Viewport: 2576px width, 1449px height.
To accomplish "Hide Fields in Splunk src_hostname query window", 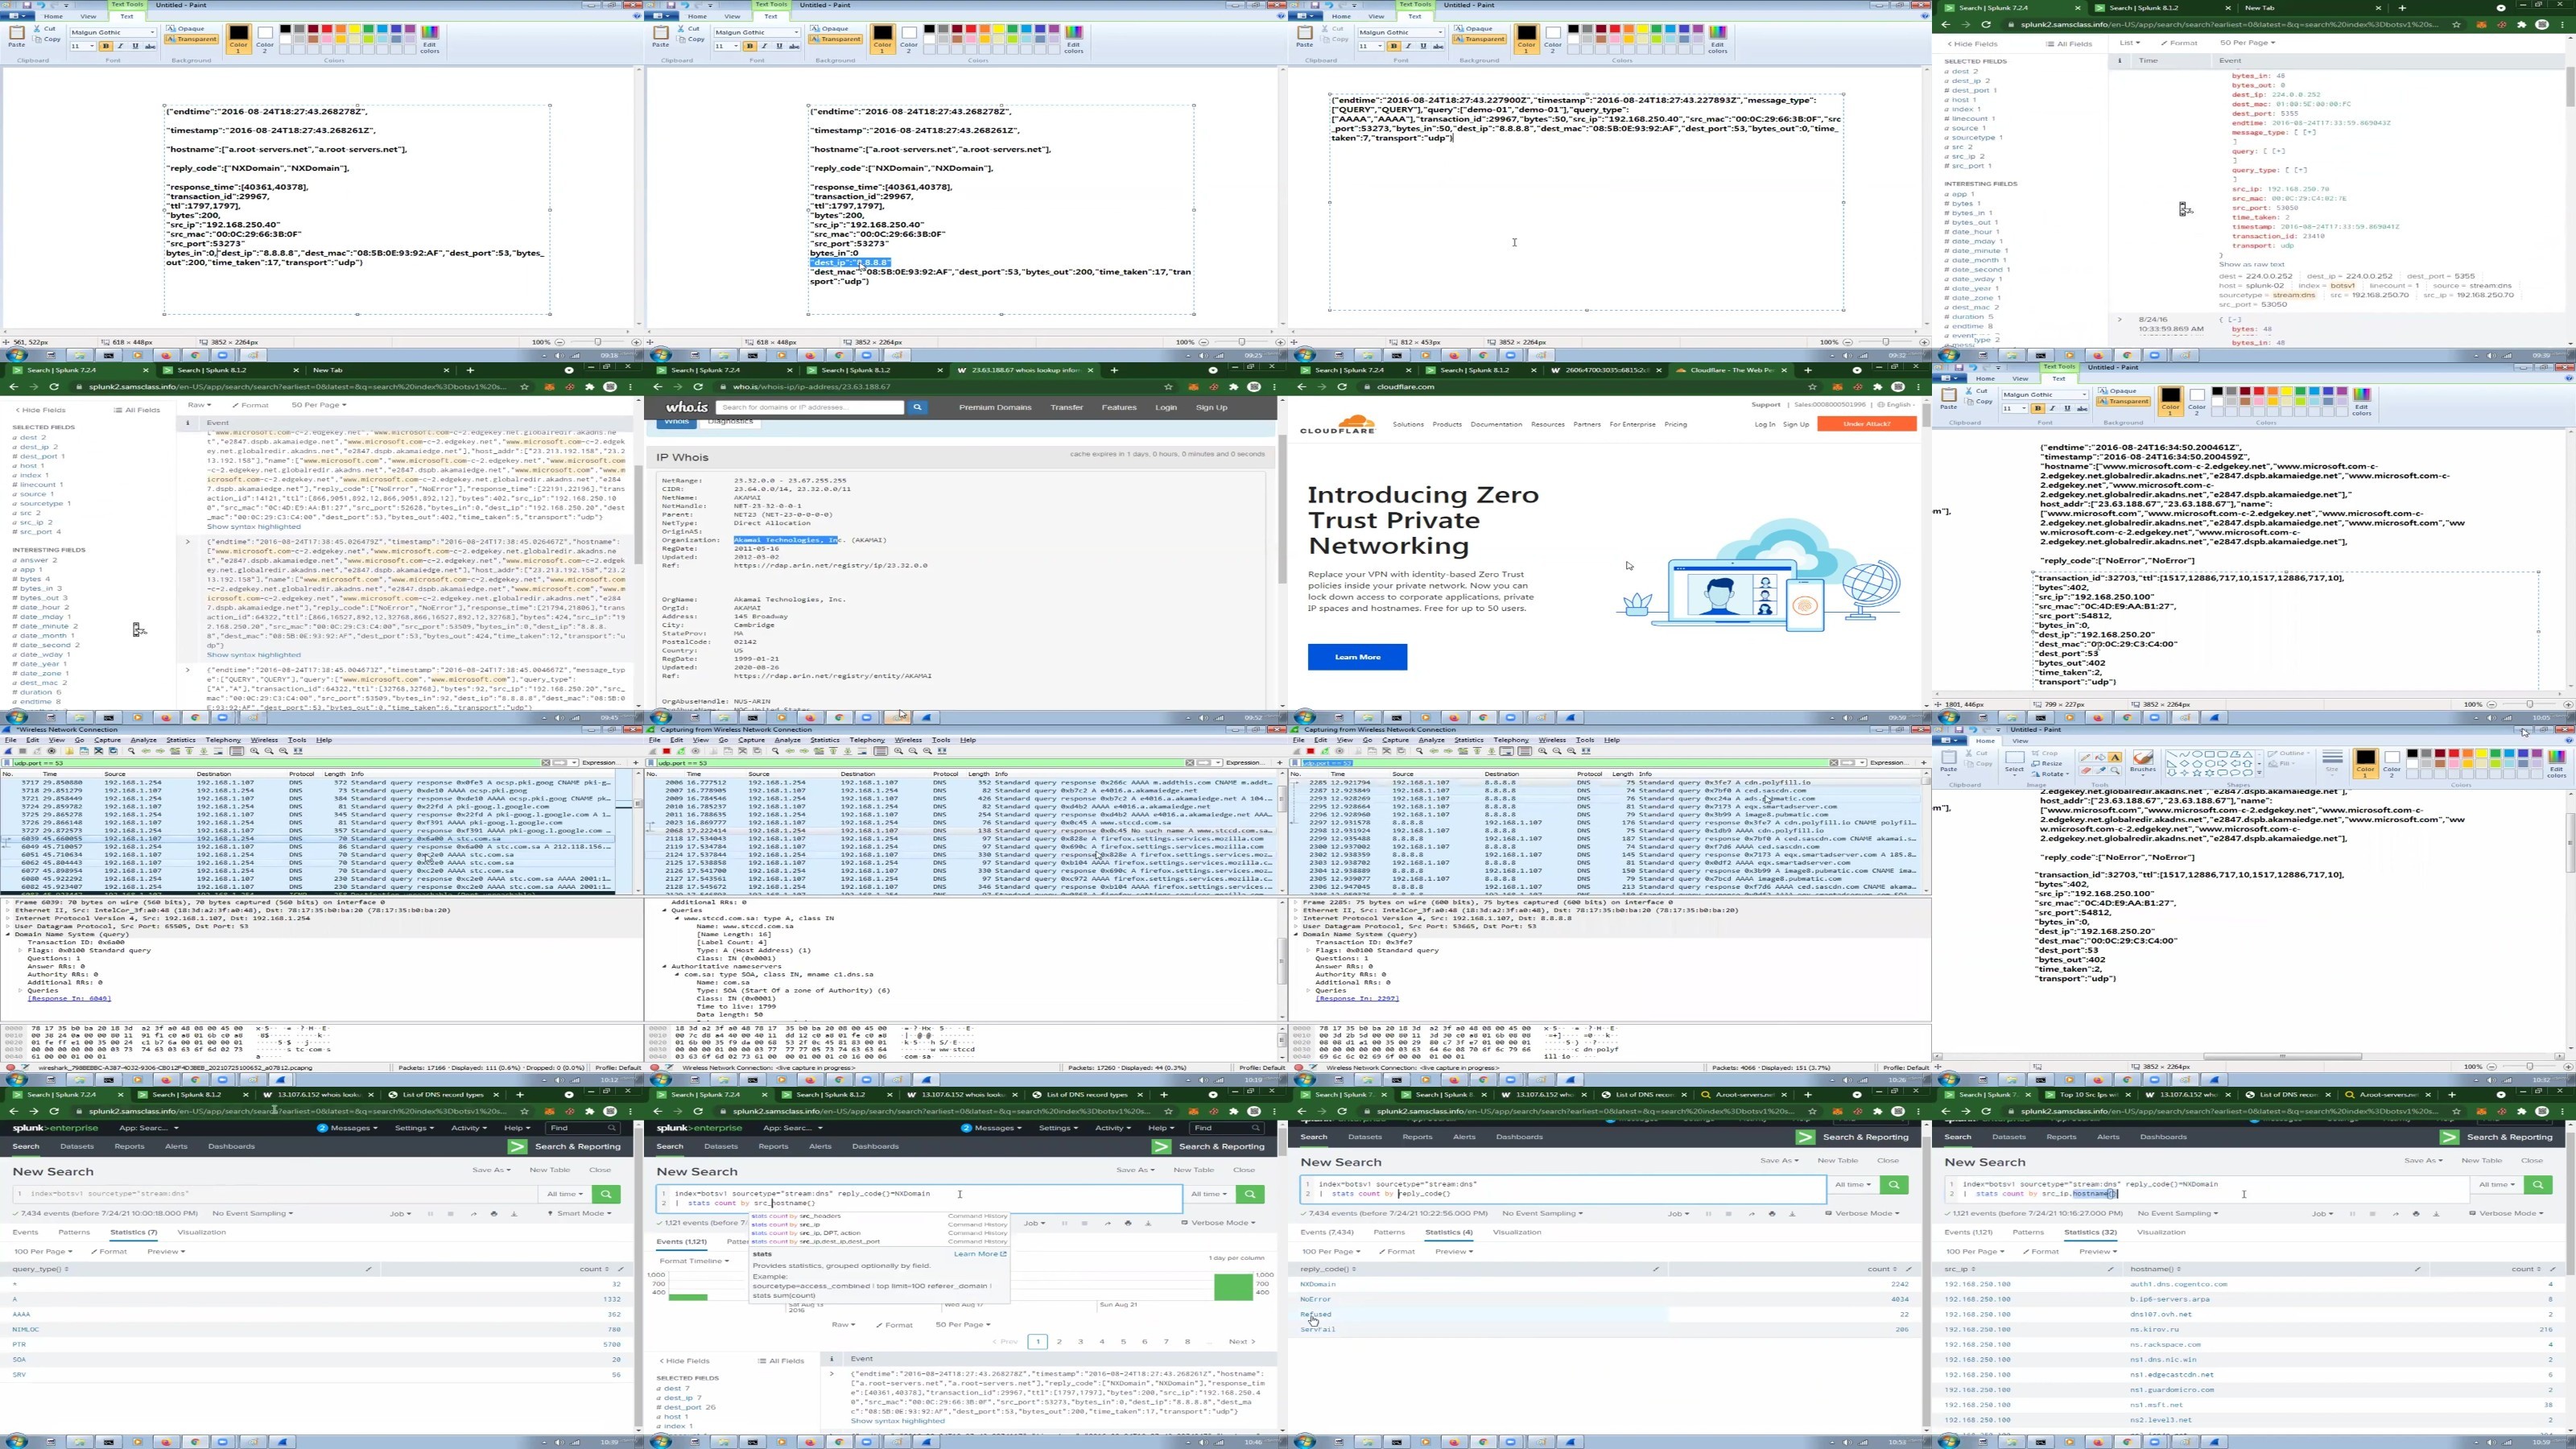I will click(687, 1360).
